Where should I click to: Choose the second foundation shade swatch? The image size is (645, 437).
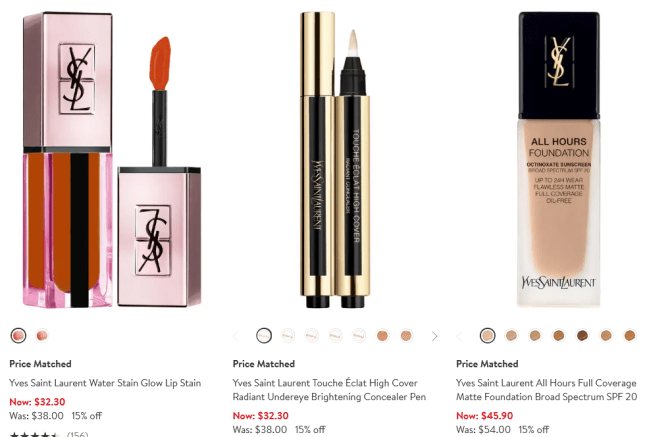coord(511,335)
